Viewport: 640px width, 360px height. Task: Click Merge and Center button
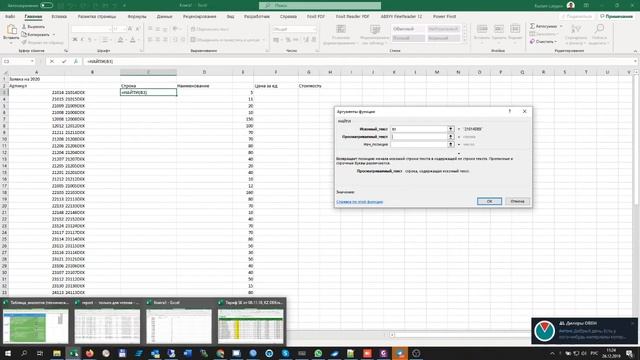[225, 40]
